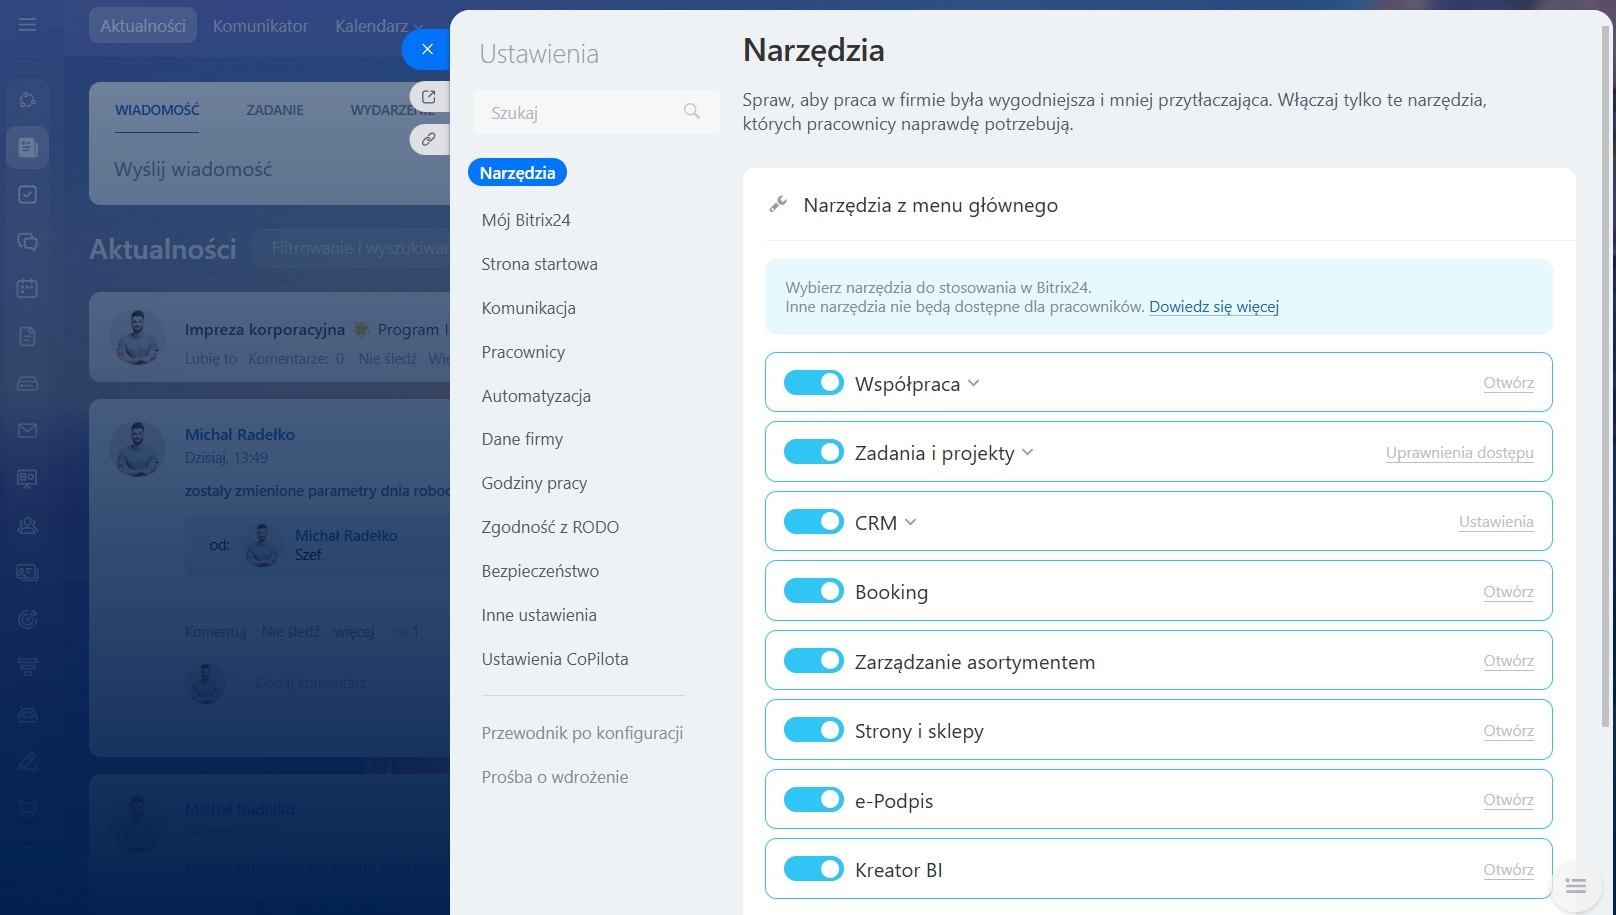Click the magnifier icon in the Szukaj field
Image resolution: width=1616 pixels, height=915 pixels.
tap(691, 112)
